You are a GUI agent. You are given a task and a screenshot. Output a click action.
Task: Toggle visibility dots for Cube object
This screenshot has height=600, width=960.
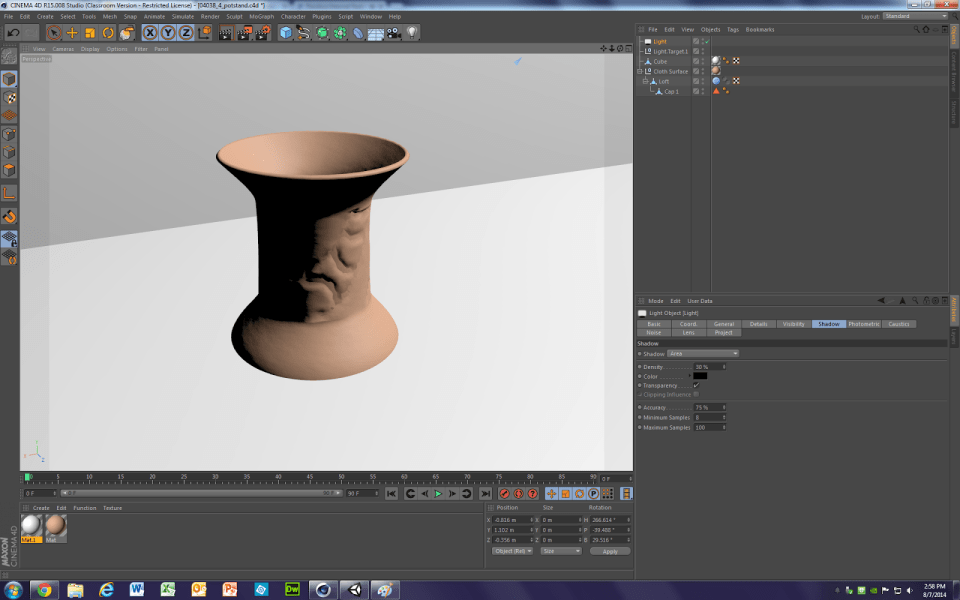coord(702,61)
